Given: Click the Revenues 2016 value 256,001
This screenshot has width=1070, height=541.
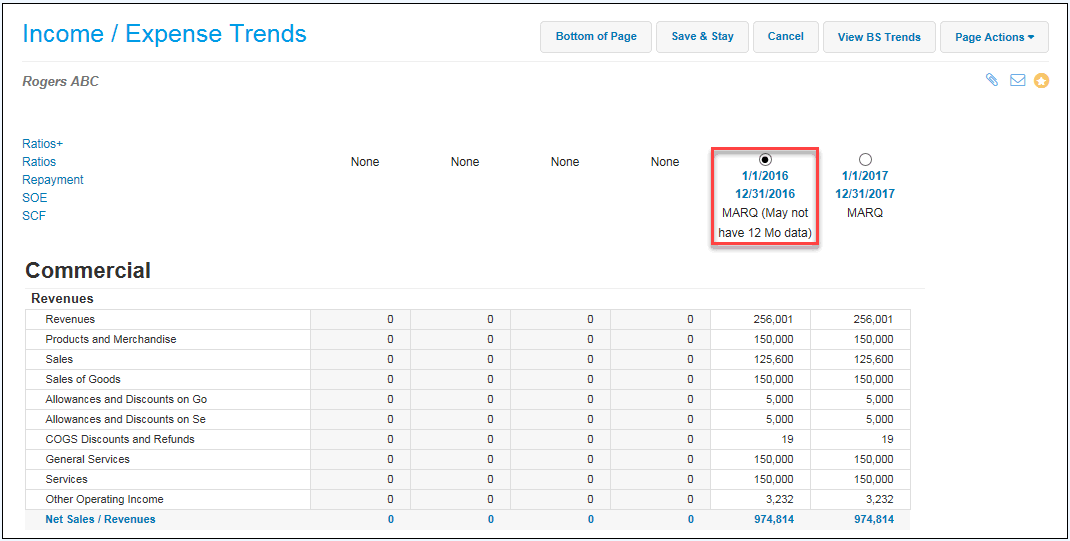Looking at the screenshot, I should (774, 319).
